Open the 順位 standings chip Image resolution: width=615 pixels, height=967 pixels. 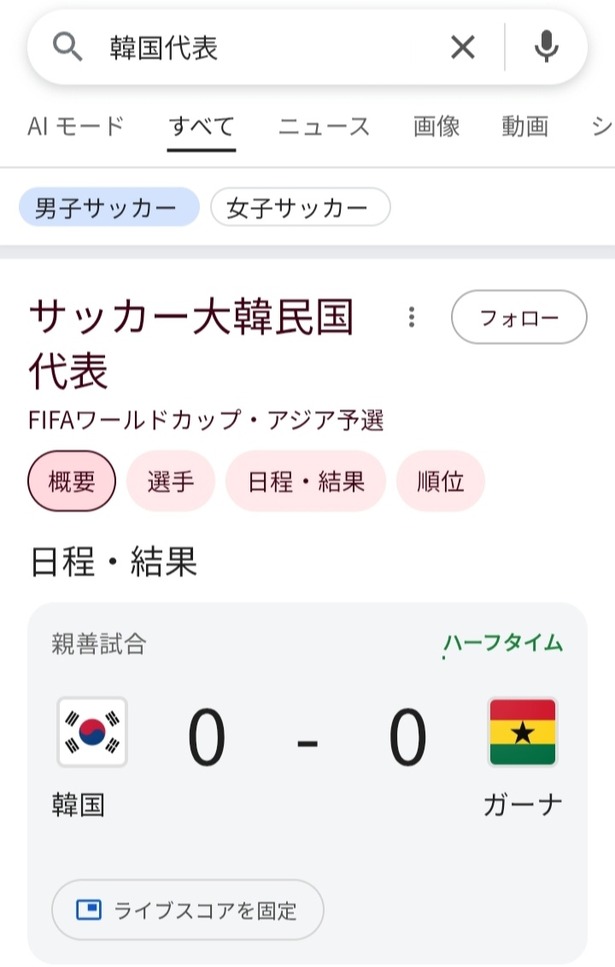tap(441, 481)
